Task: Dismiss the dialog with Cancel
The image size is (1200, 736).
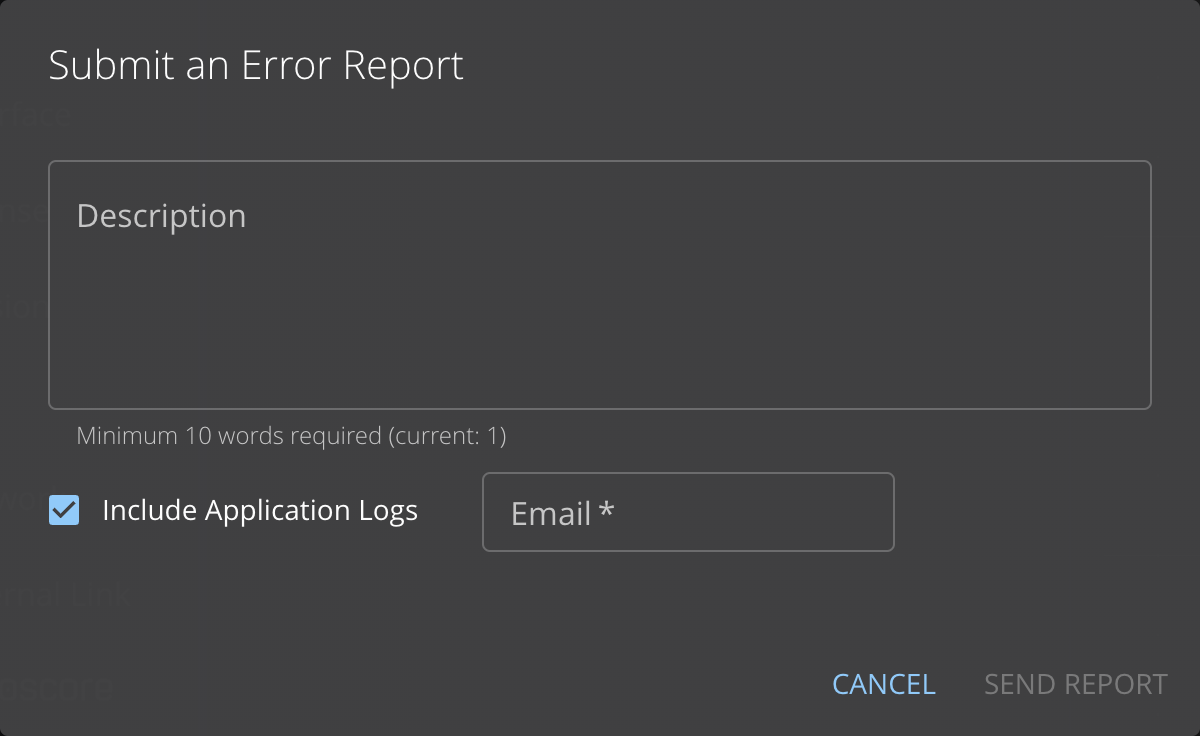Action: pos(884,684)
